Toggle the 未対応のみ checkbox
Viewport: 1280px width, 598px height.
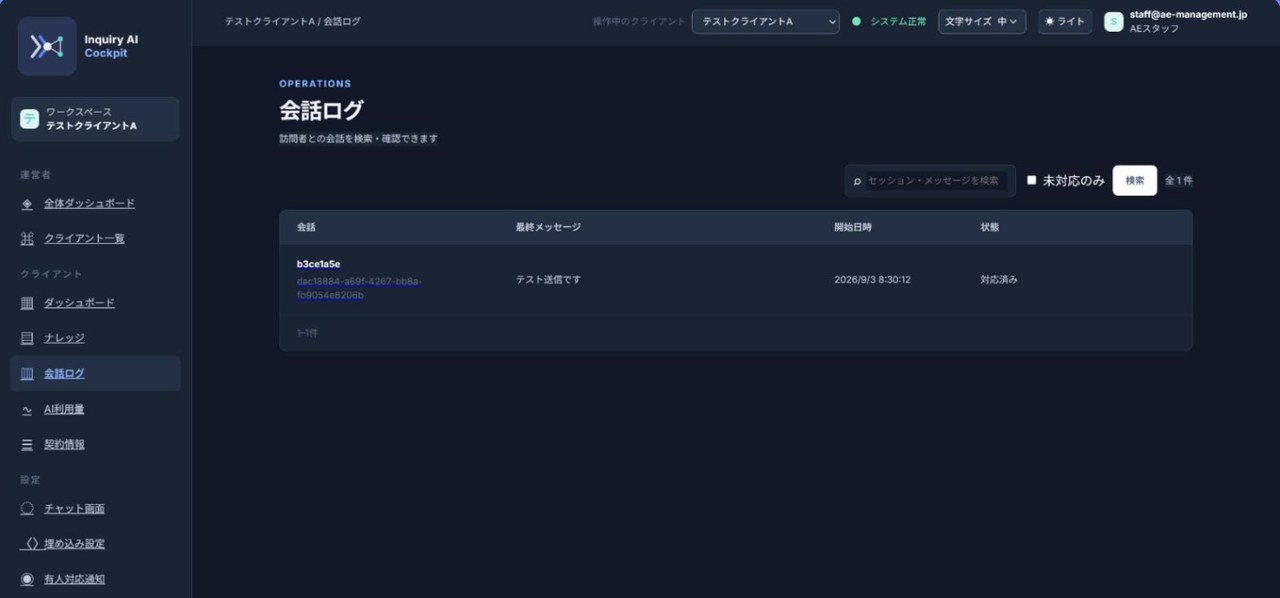(1032, 180)
